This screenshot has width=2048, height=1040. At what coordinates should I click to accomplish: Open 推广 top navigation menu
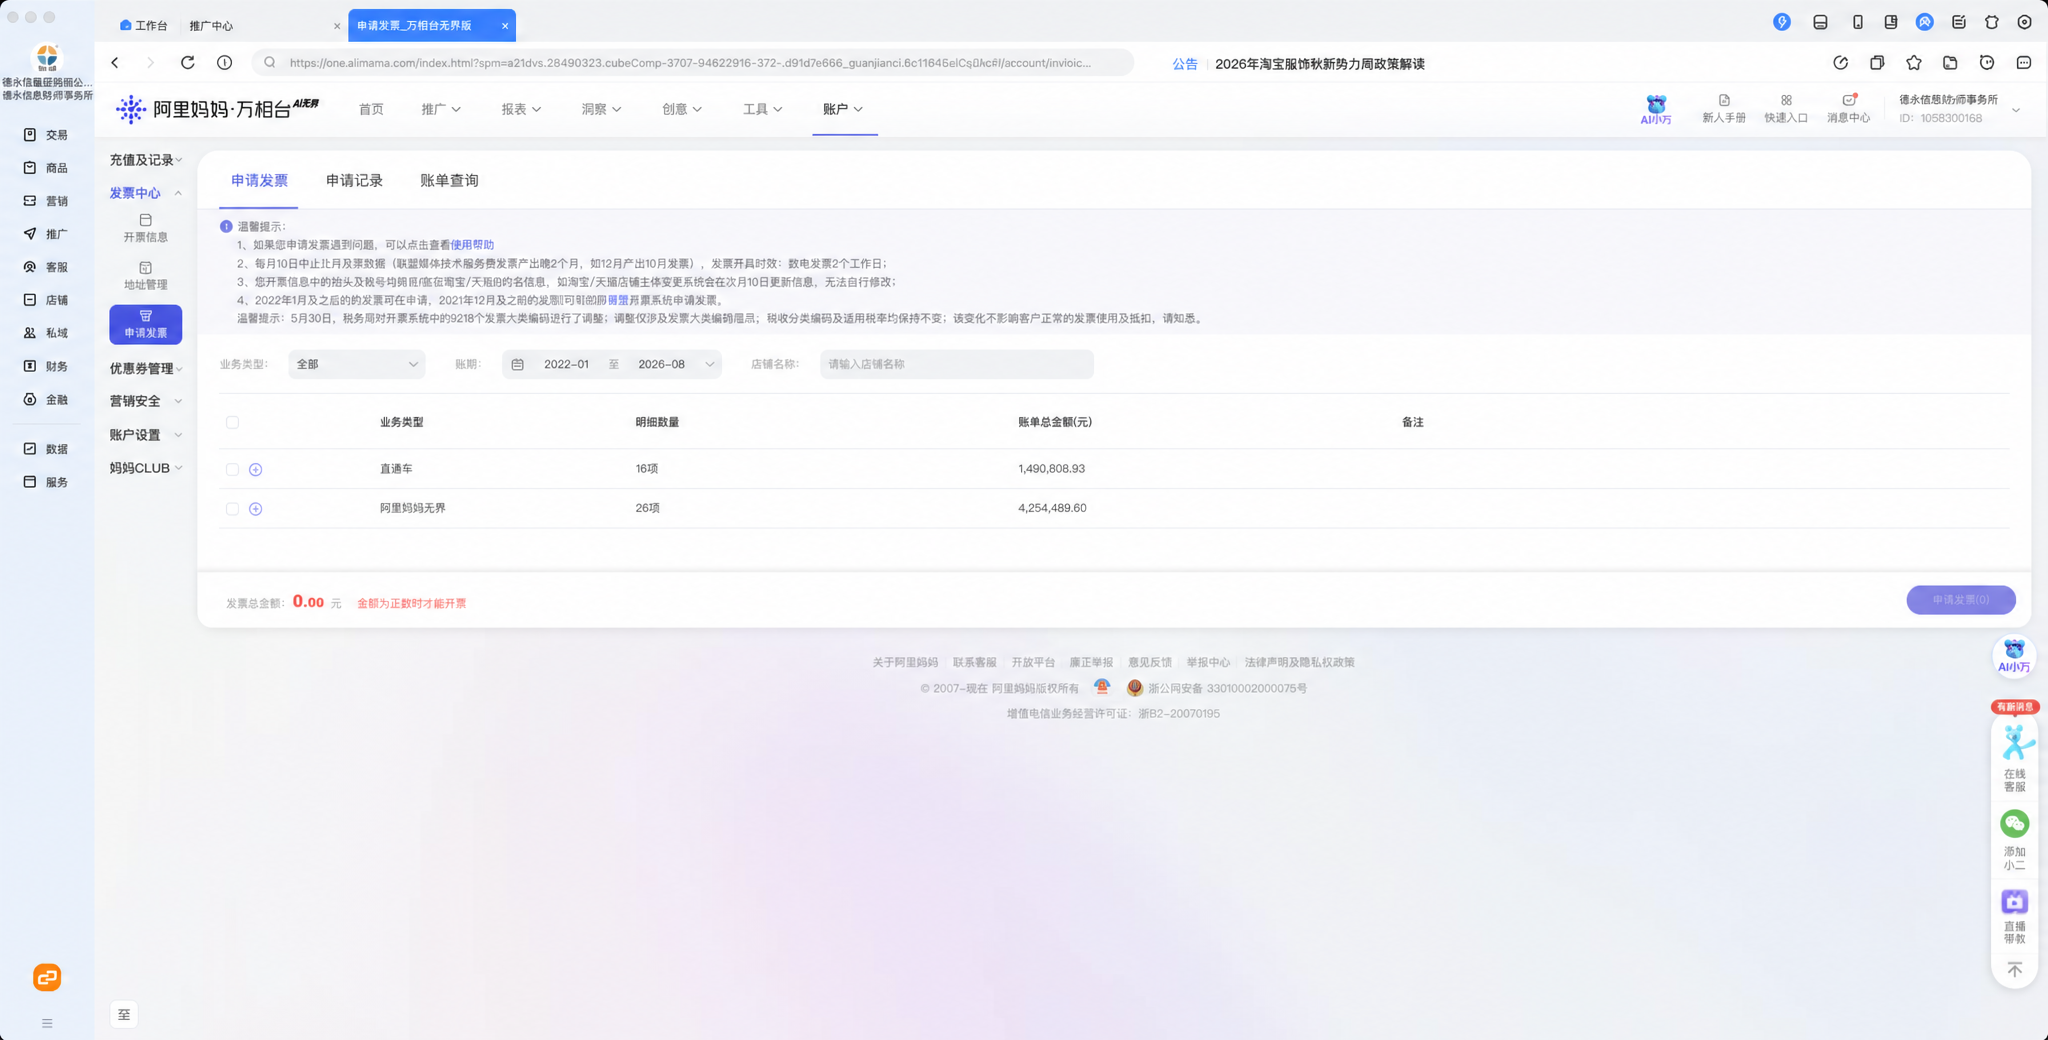point(441,109)
